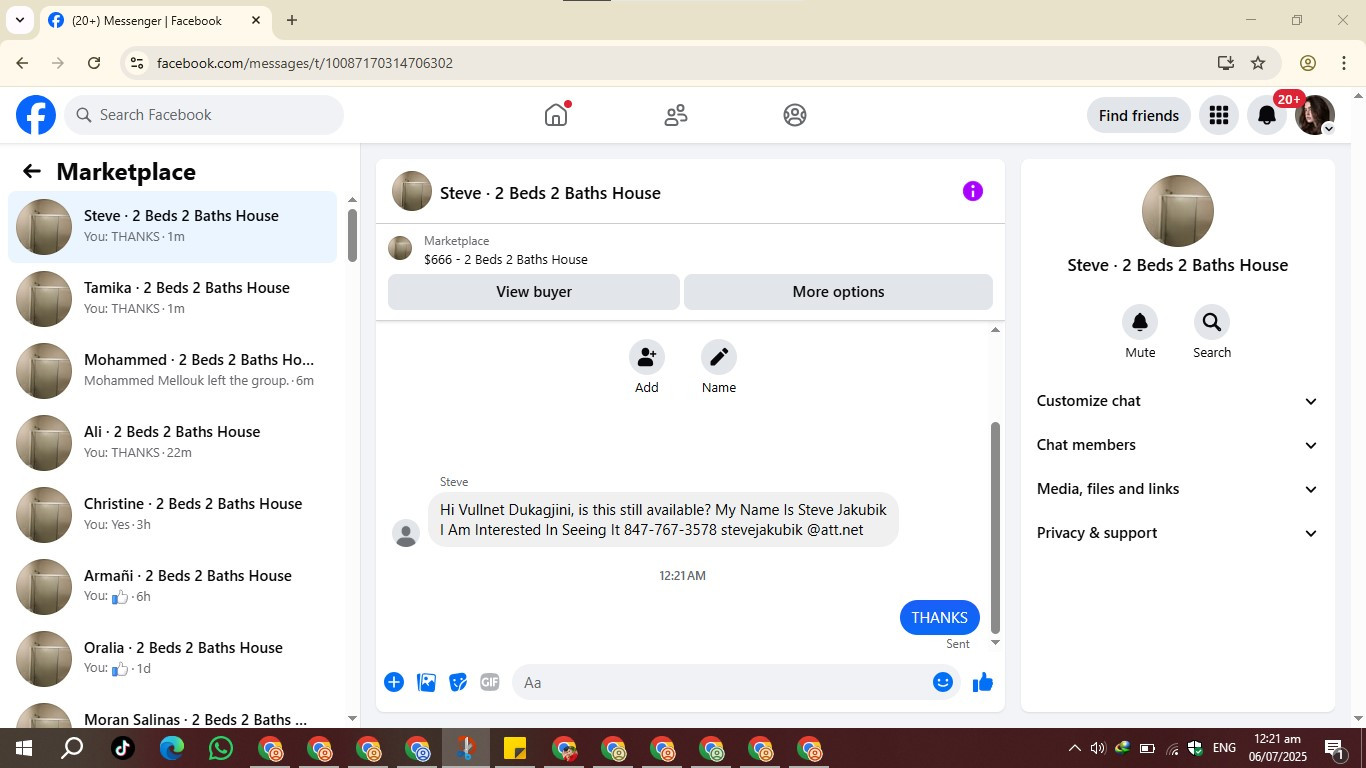Click the View buyer button

coord(534,292)
